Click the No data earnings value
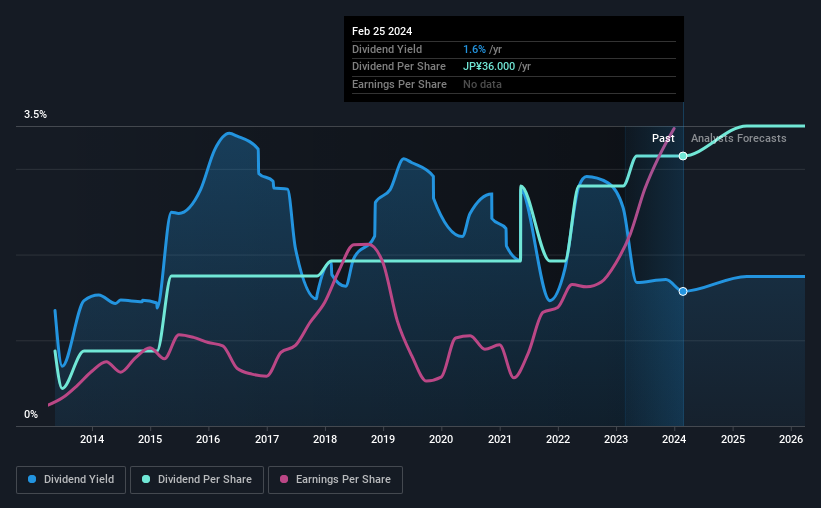821x508 pixels. (x=482, y=84)
